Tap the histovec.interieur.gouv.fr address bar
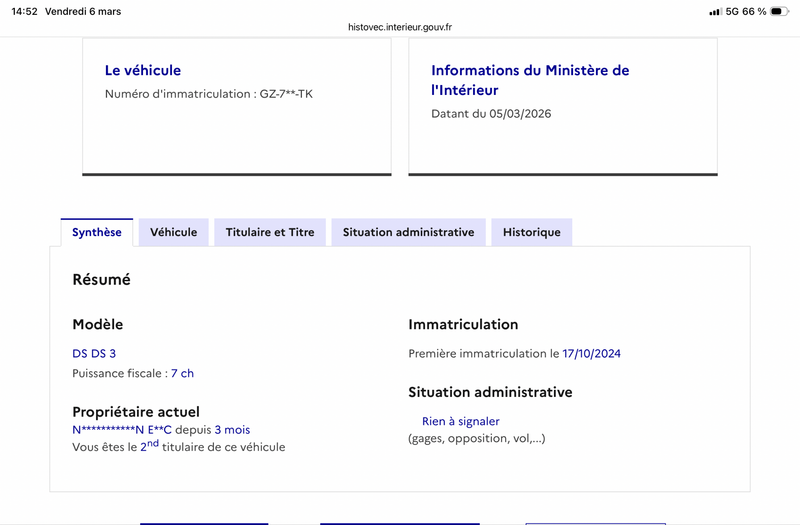800x525 pixels. pyautogui.click(x=400, y=27)
